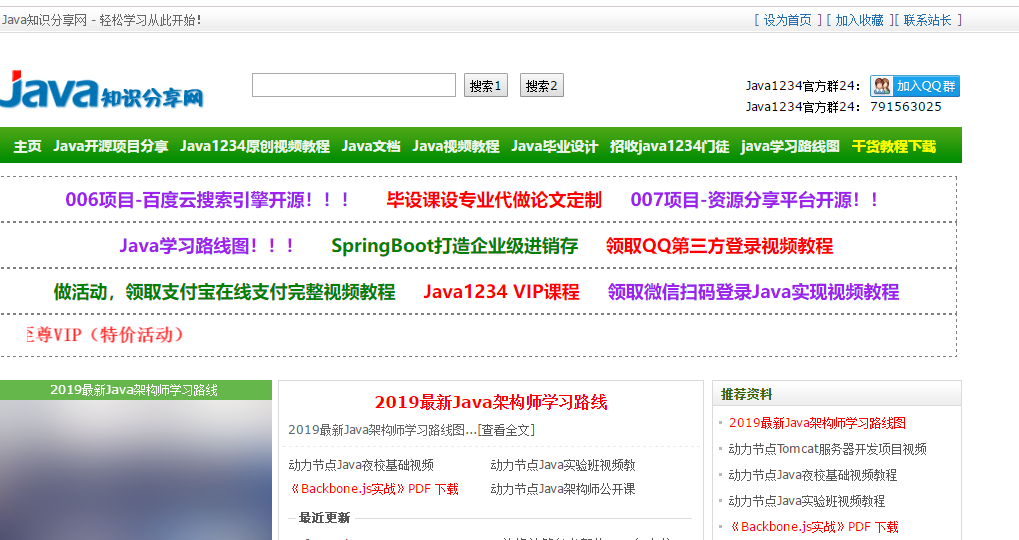Open the 006项目-百度云搜索引擎开源 link
Image resolution: width=1019 pixels, height=540 pixels.
click(x=208, y=199)
